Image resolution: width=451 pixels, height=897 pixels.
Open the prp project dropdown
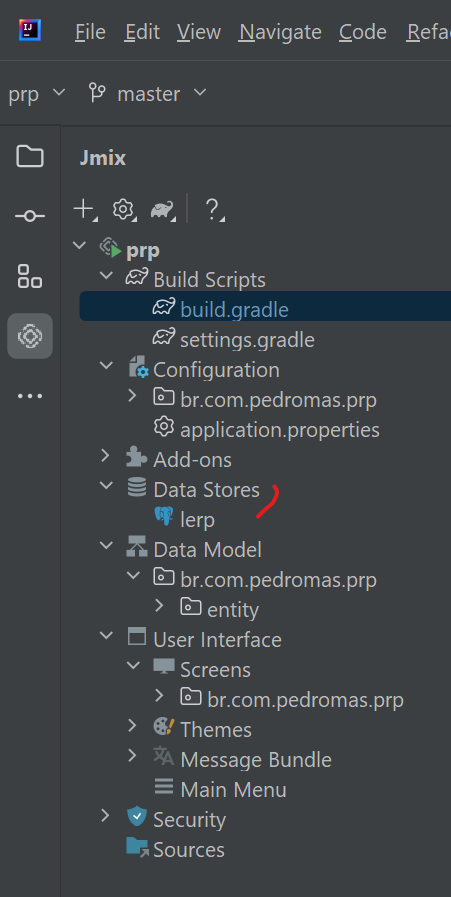tap(37, 93)
